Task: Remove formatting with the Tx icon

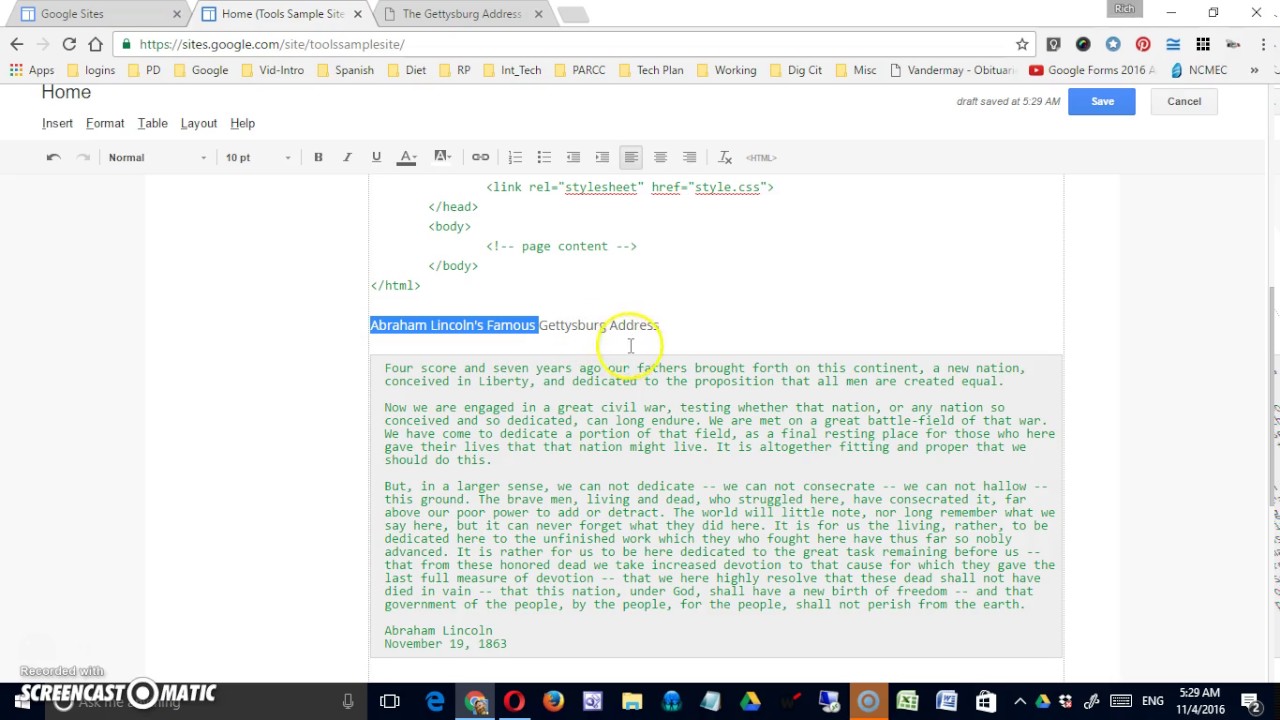Action: coord(725,157)
